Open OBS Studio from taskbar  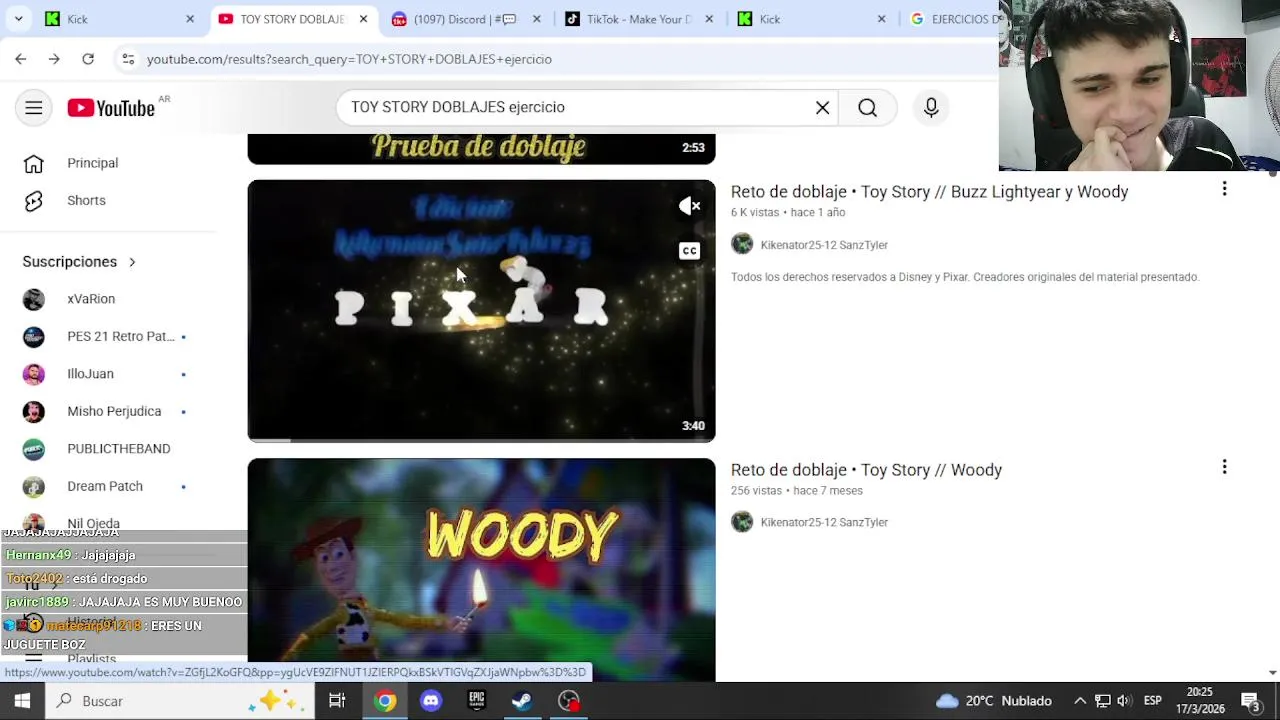(569, 701)
